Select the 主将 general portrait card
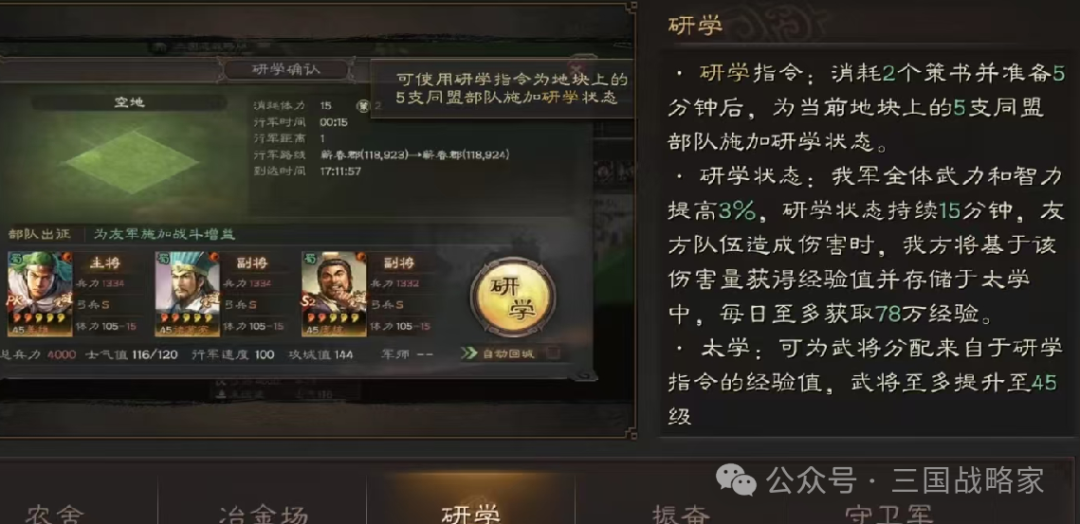The height and width of the screenshot is (524, 1080). point(40,294)
